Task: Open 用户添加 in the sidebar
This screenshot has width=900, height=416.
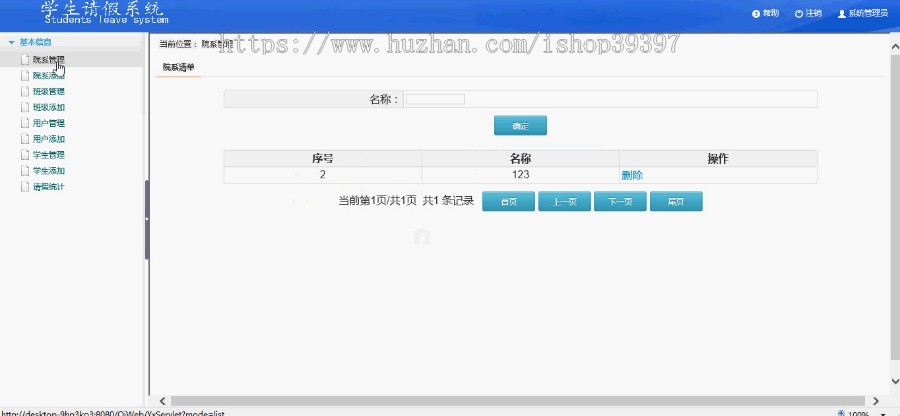Action: 48,139
